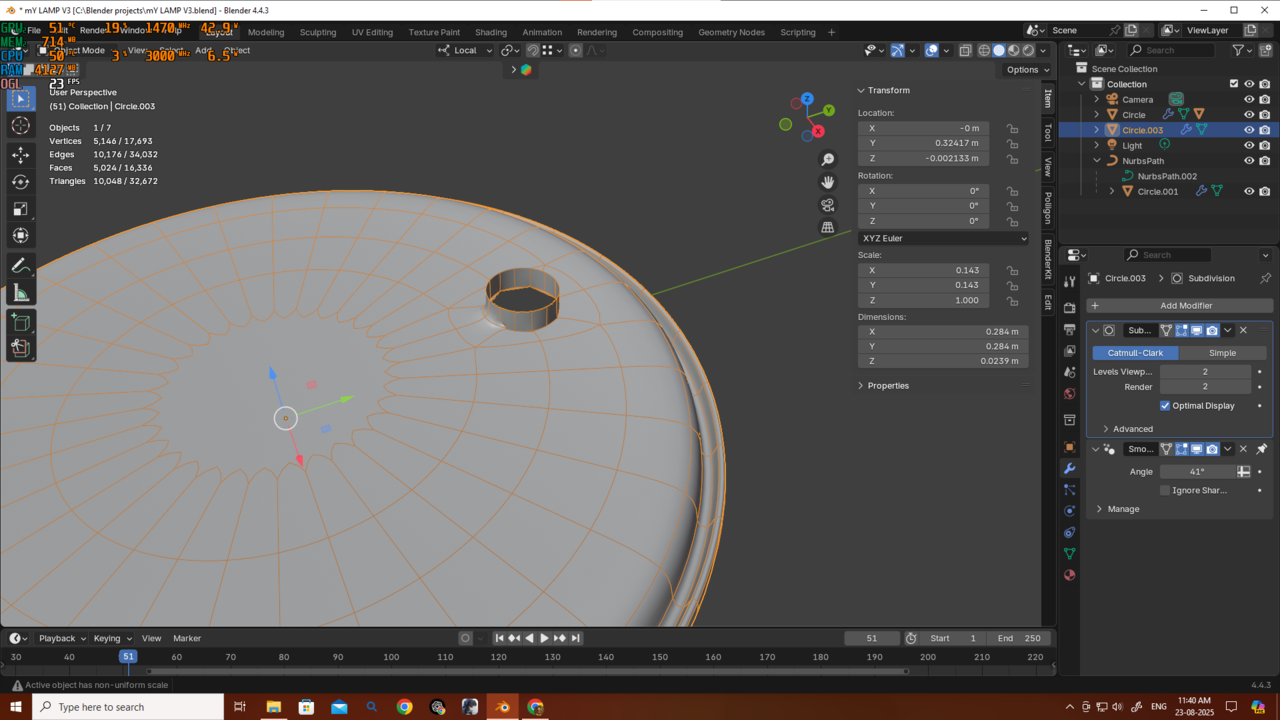This screenshot has height=720, width=1280.
Task: Toggle camera view gizmo icon
Action: tap(827, 205)
